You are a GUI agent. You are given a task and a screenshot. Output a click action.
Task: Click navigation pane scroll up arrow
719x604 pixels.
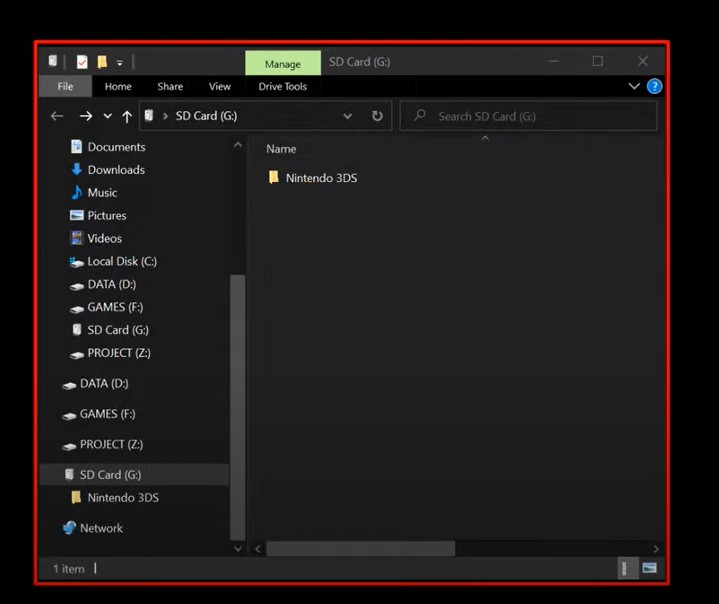238,145
